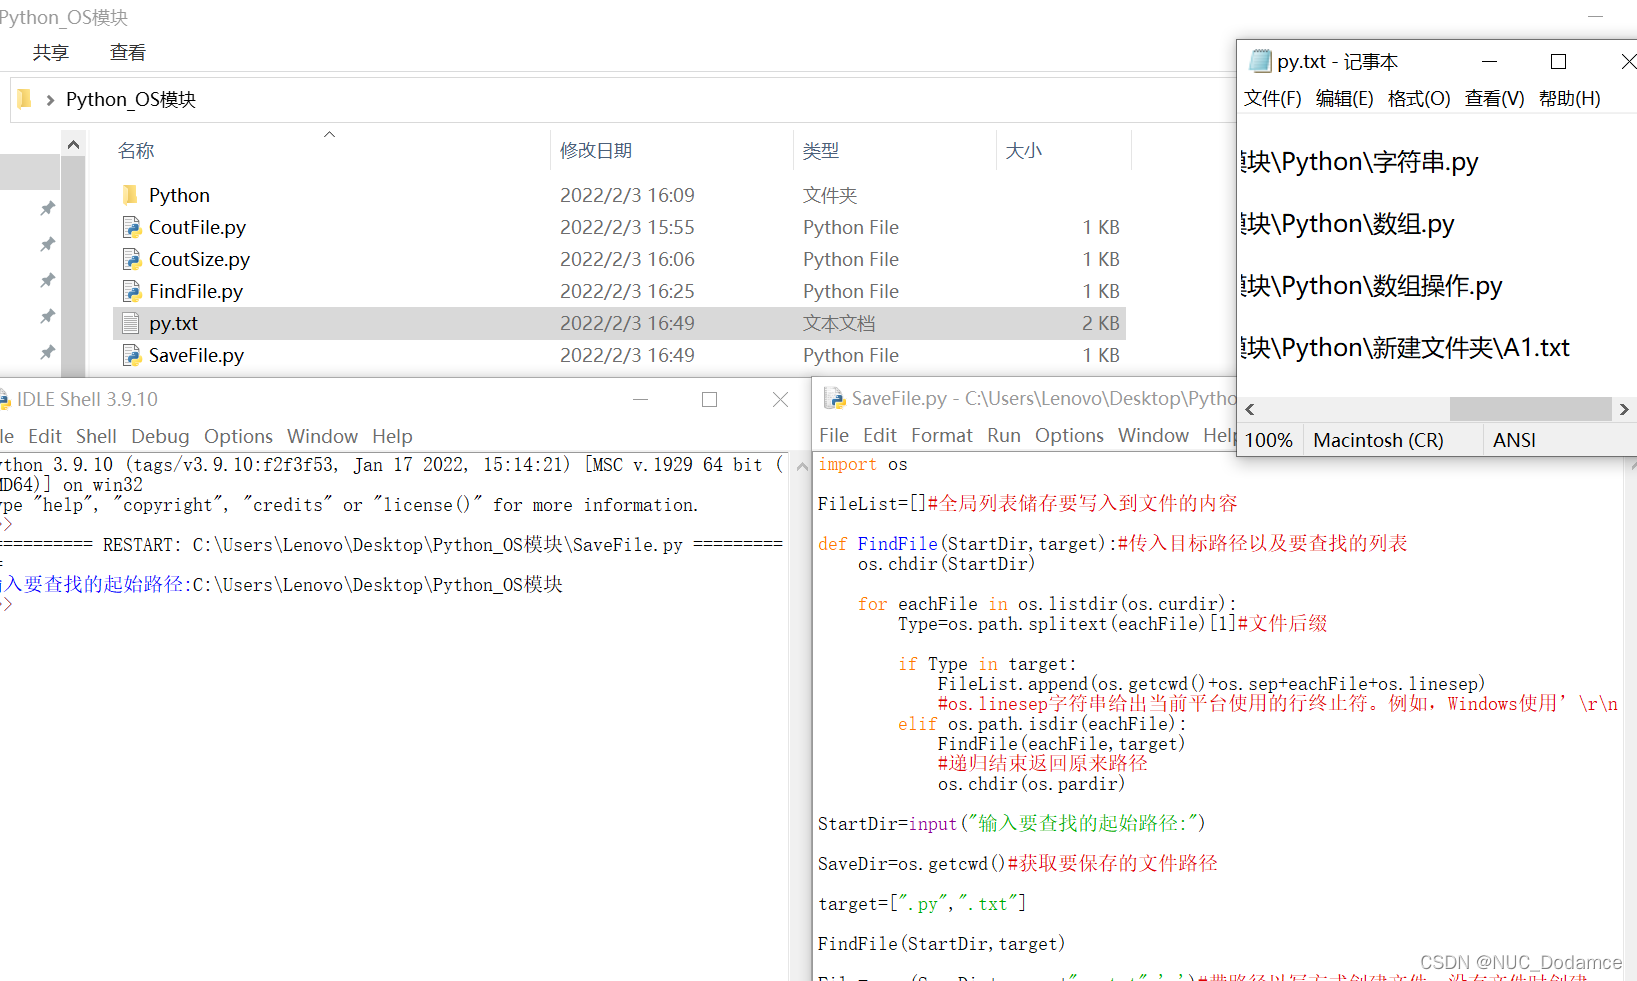Click Notepad horizontal scrollbar right arrow
The image size is (1637, 981).
[x=1624, y=409]
